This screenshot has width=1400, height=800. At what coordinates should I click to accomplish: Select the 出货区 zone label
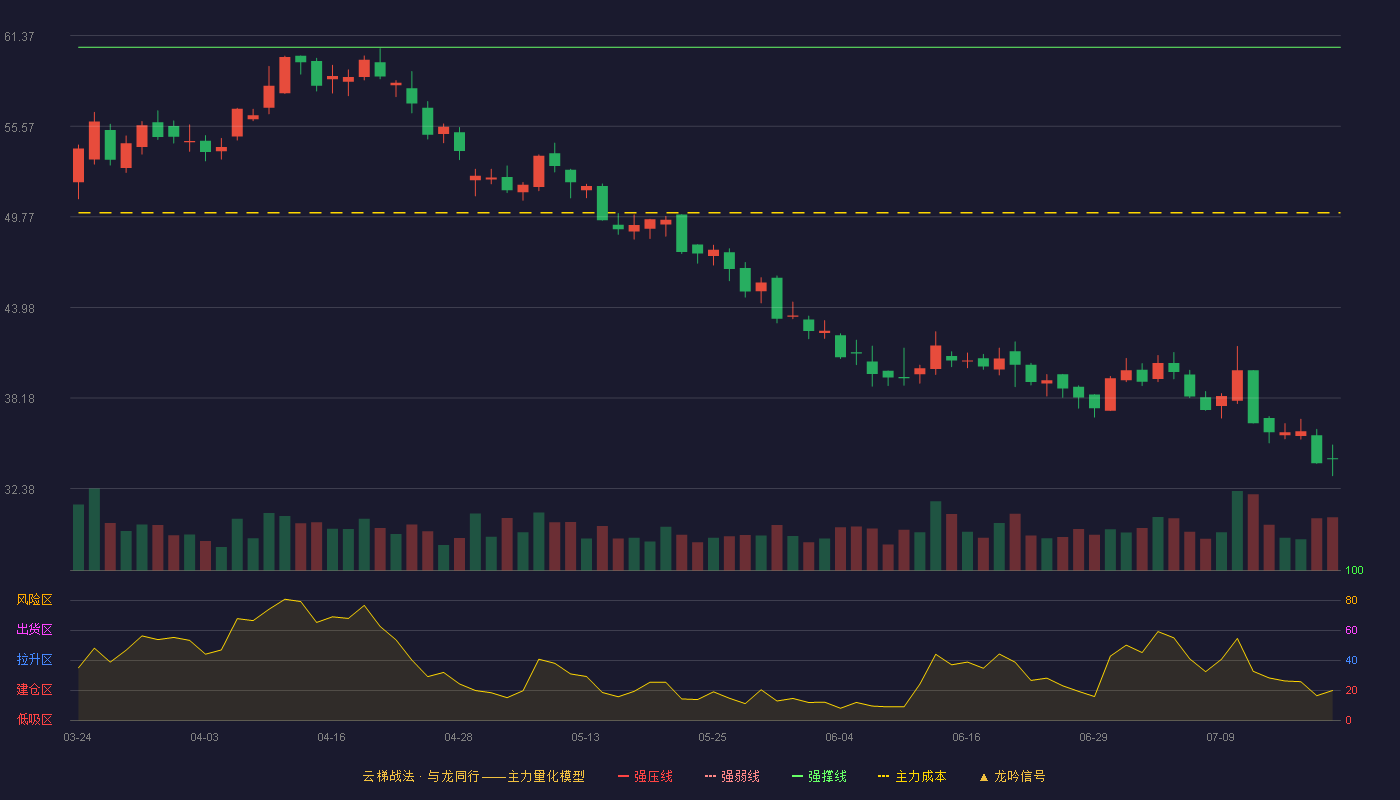coord(34,630)
